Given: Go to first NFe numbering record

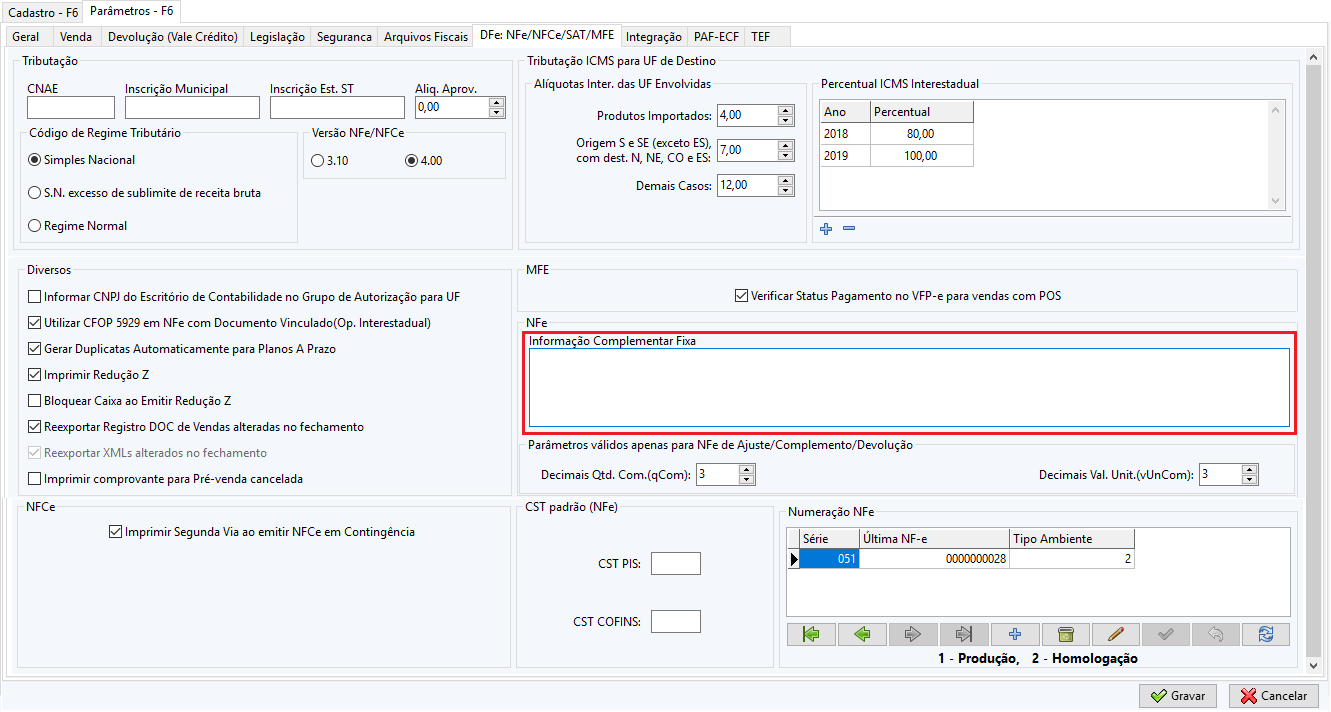Looking at the screenshot, I should [811, 634].
